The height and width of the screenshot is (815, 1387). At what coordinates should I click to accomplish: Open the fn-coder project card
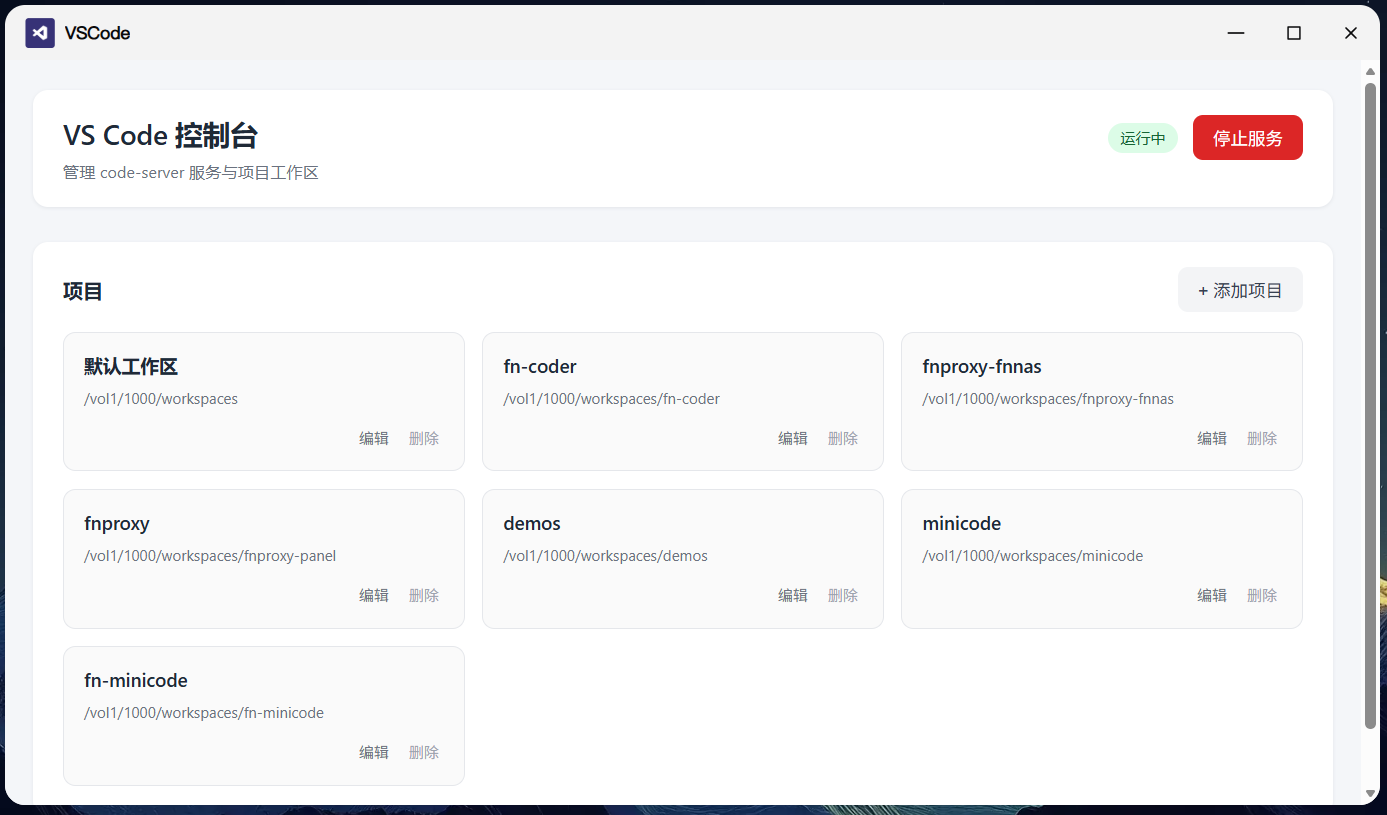(683, 401)
